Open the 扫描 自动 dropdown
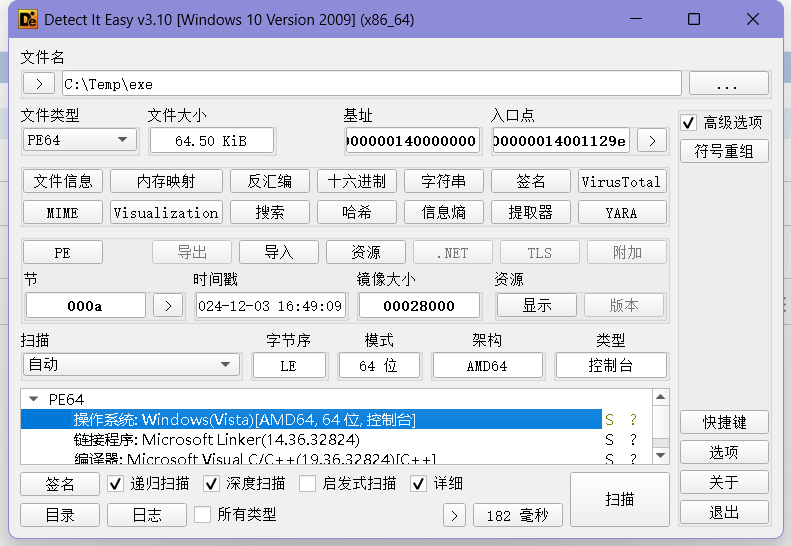This screenshot has width=791, height=546. point(132,364)
